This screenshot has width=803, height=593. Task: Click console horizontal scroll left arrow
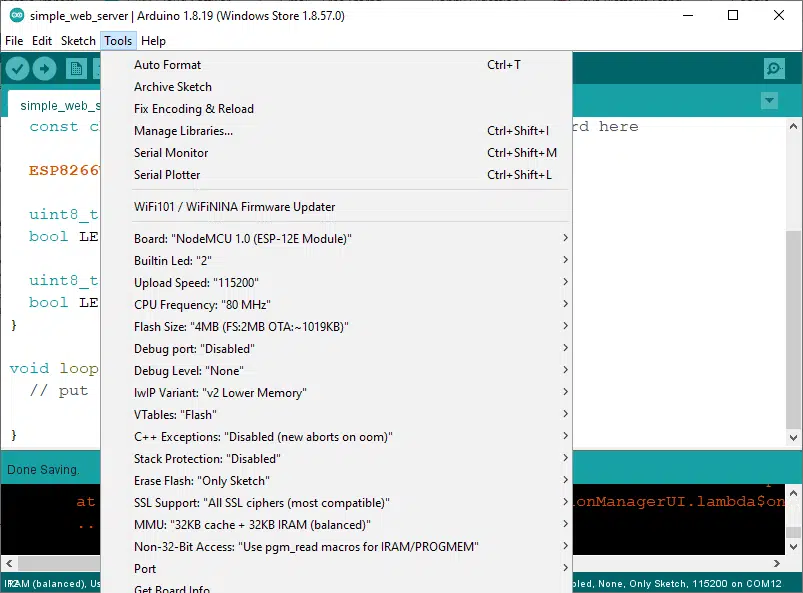pyautogui.click(x=9, y=563)
